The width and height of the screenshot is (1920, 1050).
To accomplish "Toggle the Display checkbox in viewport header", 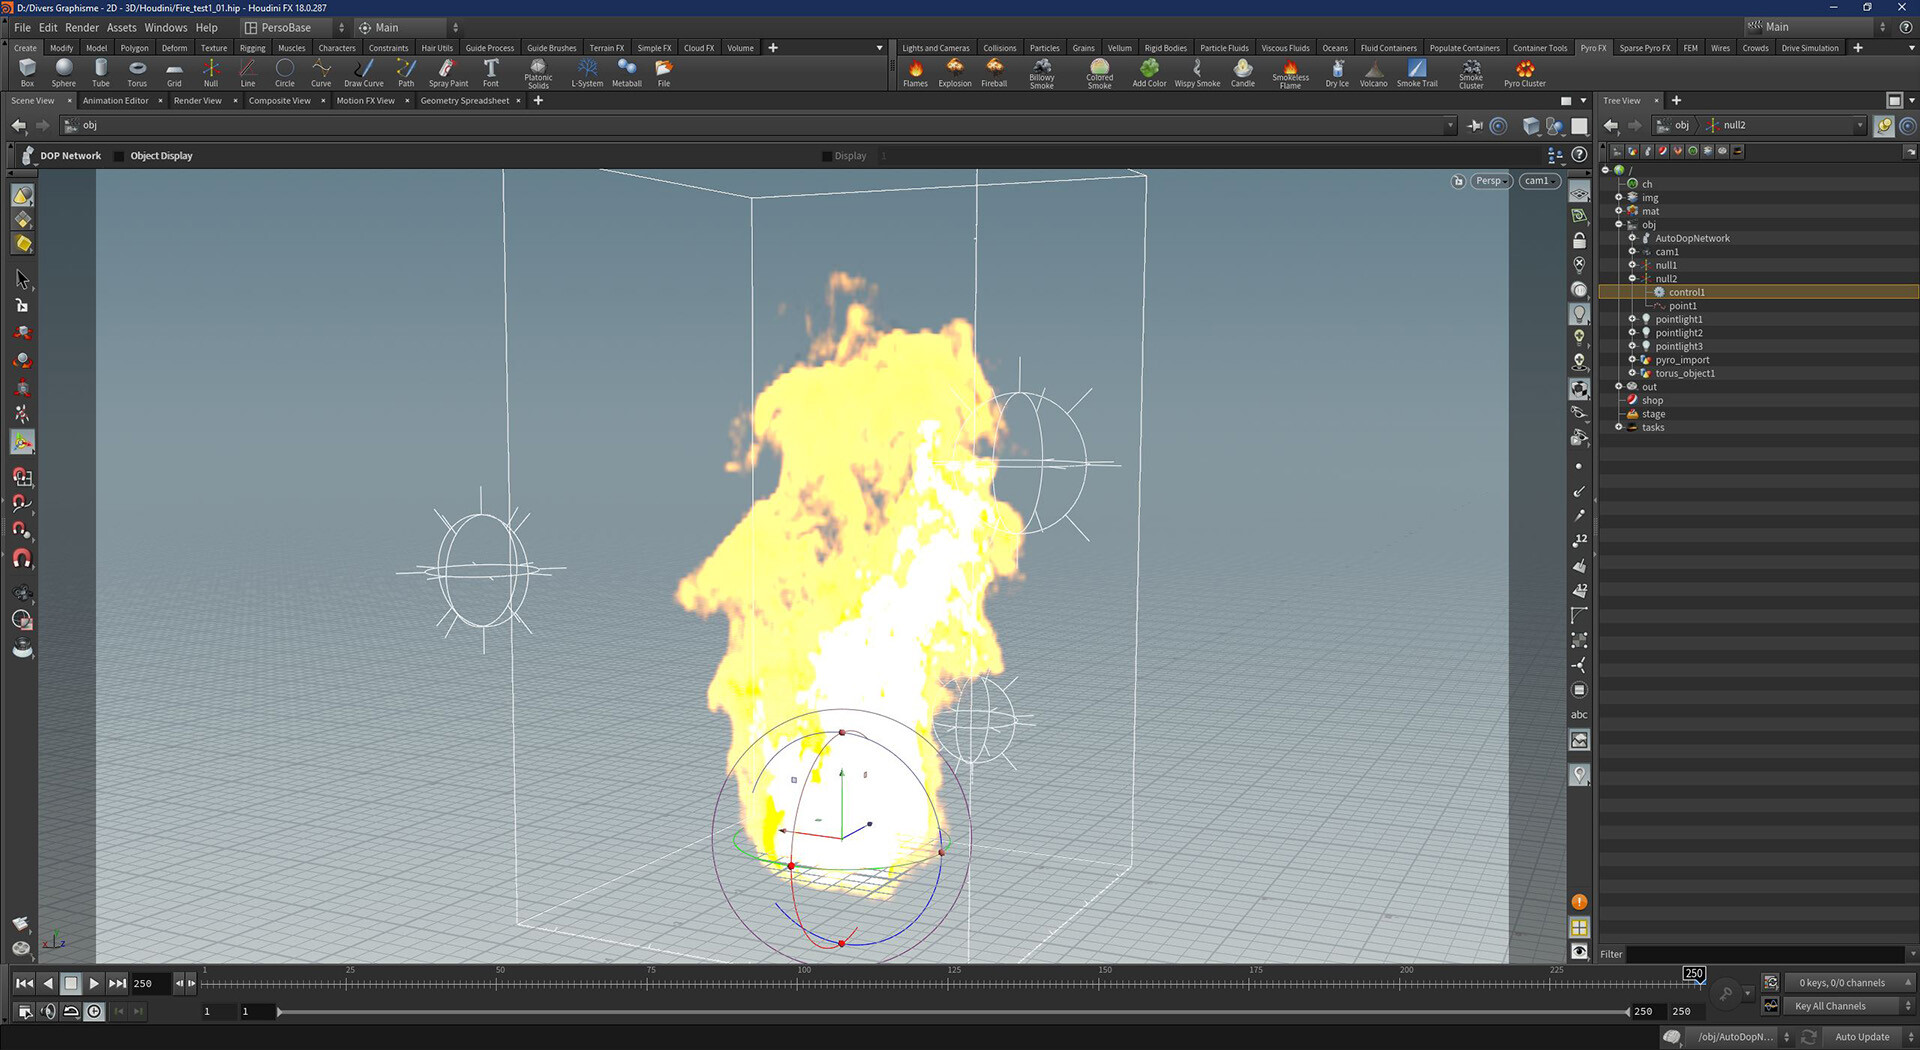I will pyautogui.click(x=826, y=156).
